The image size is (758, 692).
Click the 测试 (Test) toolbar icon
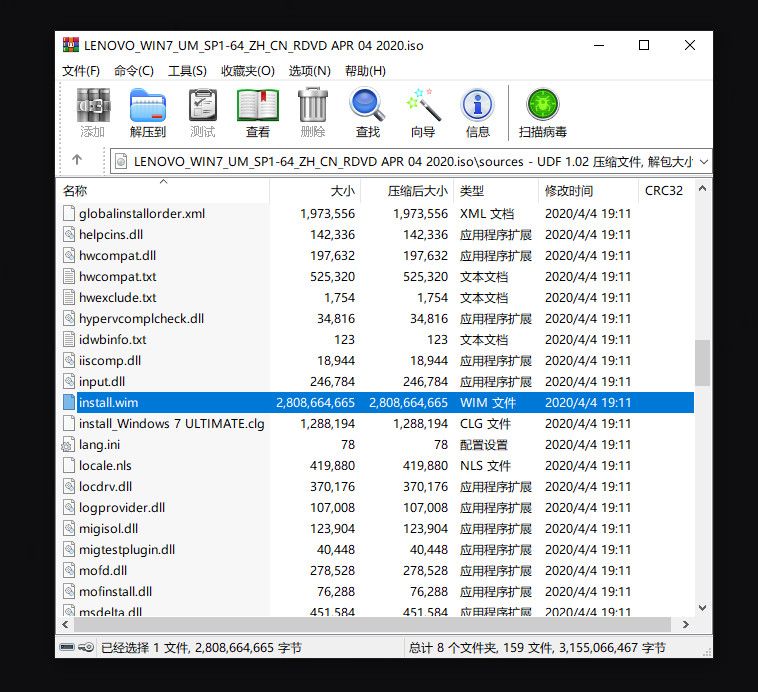203,105
